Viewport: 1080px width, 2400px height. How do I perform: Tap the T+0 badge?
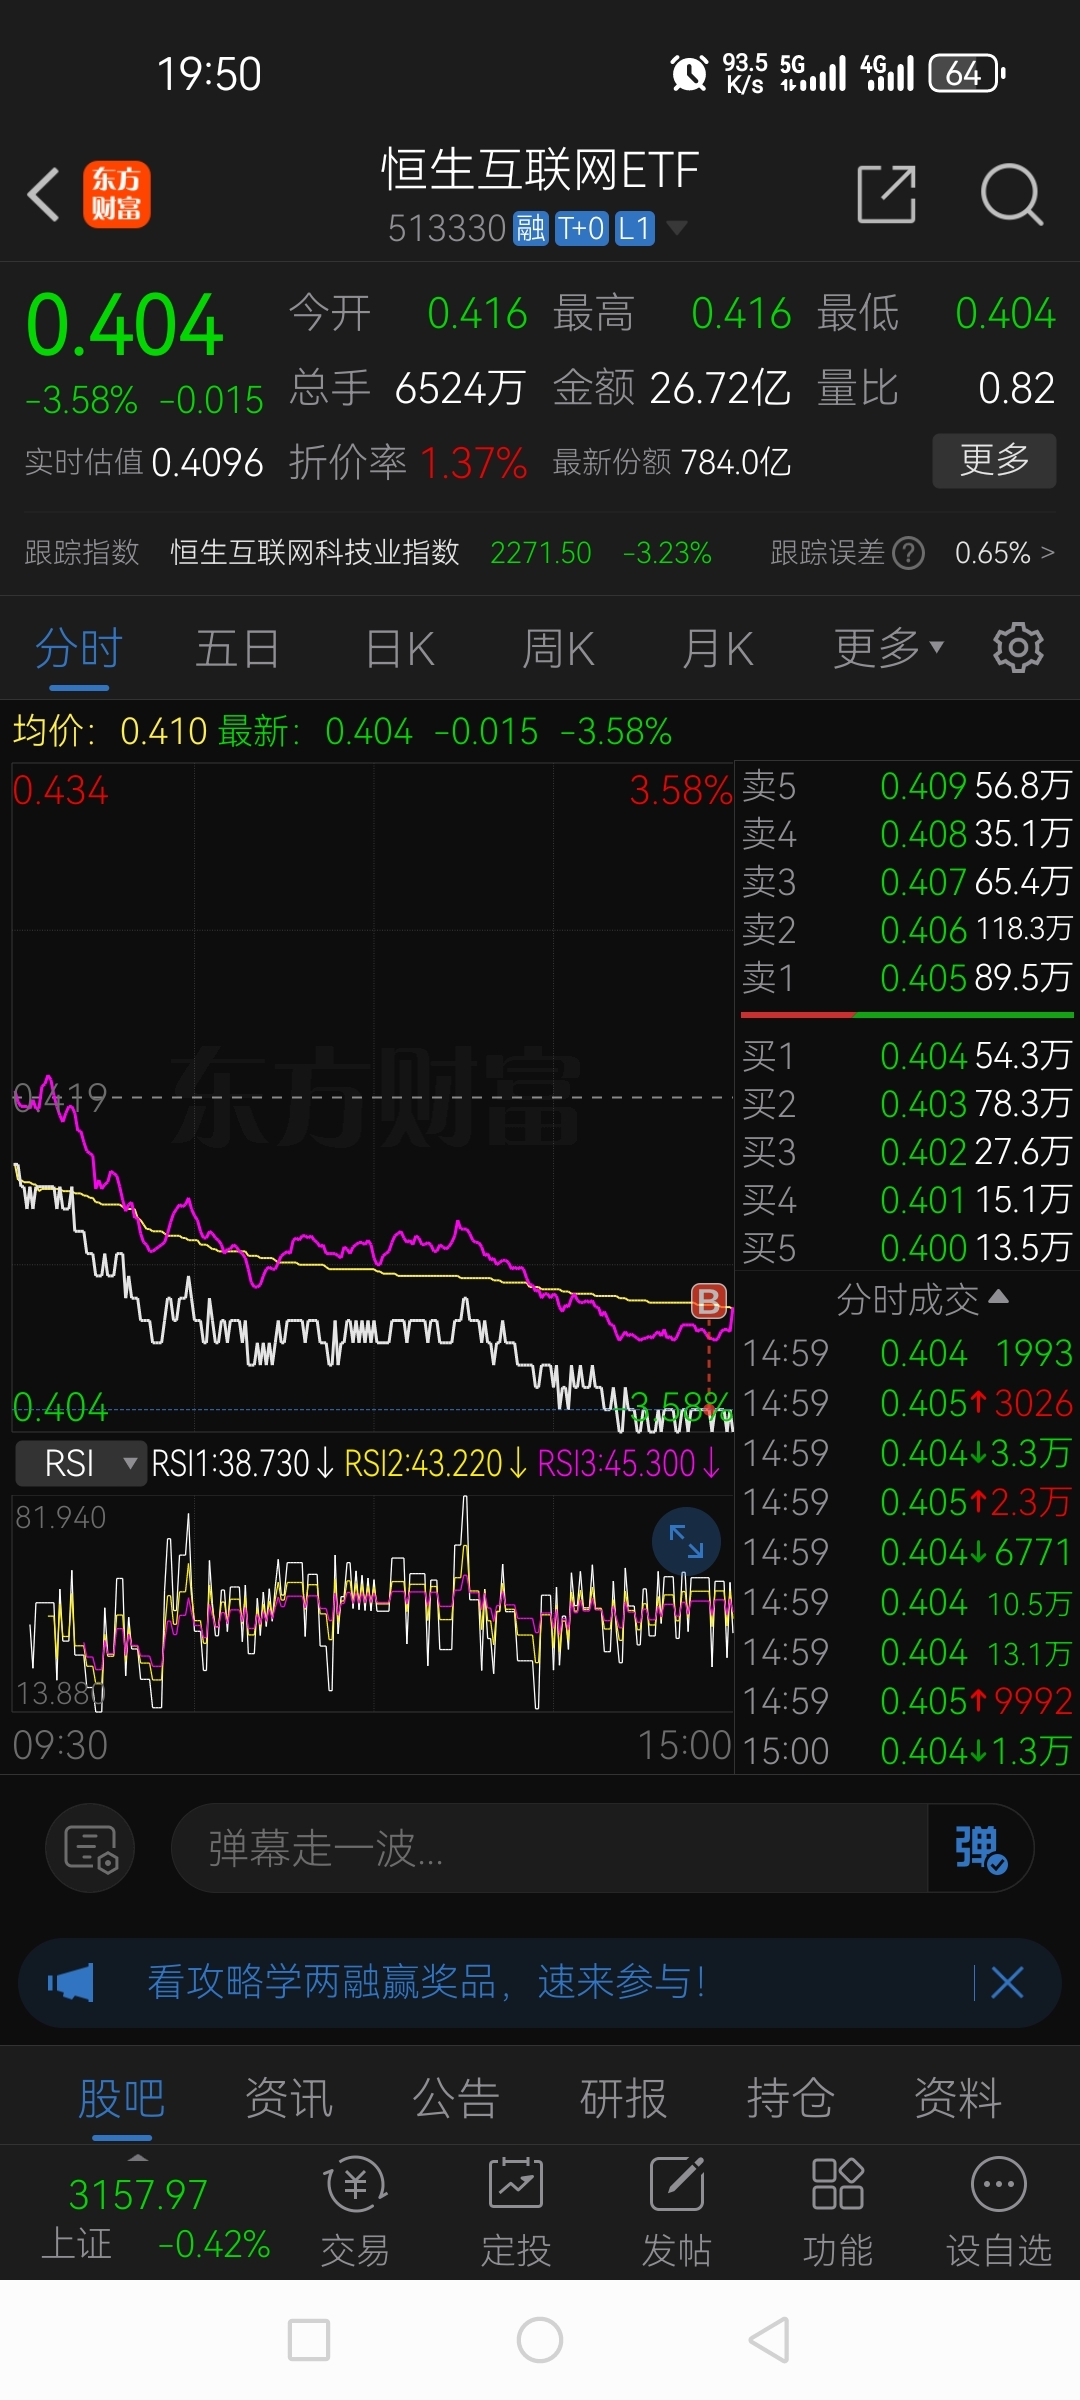pos(581,229)
